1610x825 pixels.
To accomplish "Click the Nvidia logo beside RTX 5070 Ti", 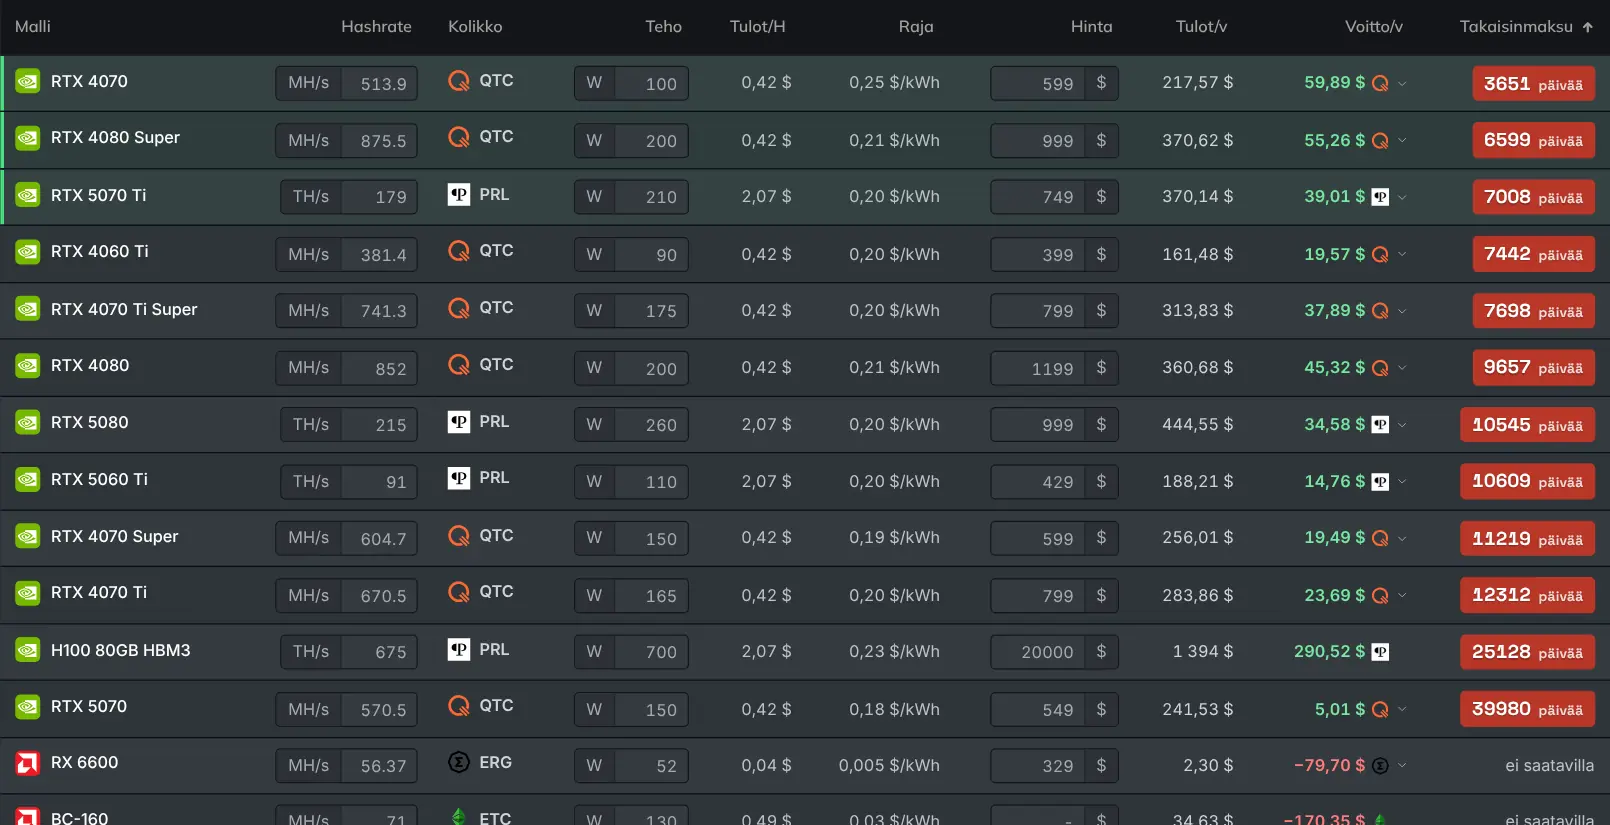I will 28,196.
